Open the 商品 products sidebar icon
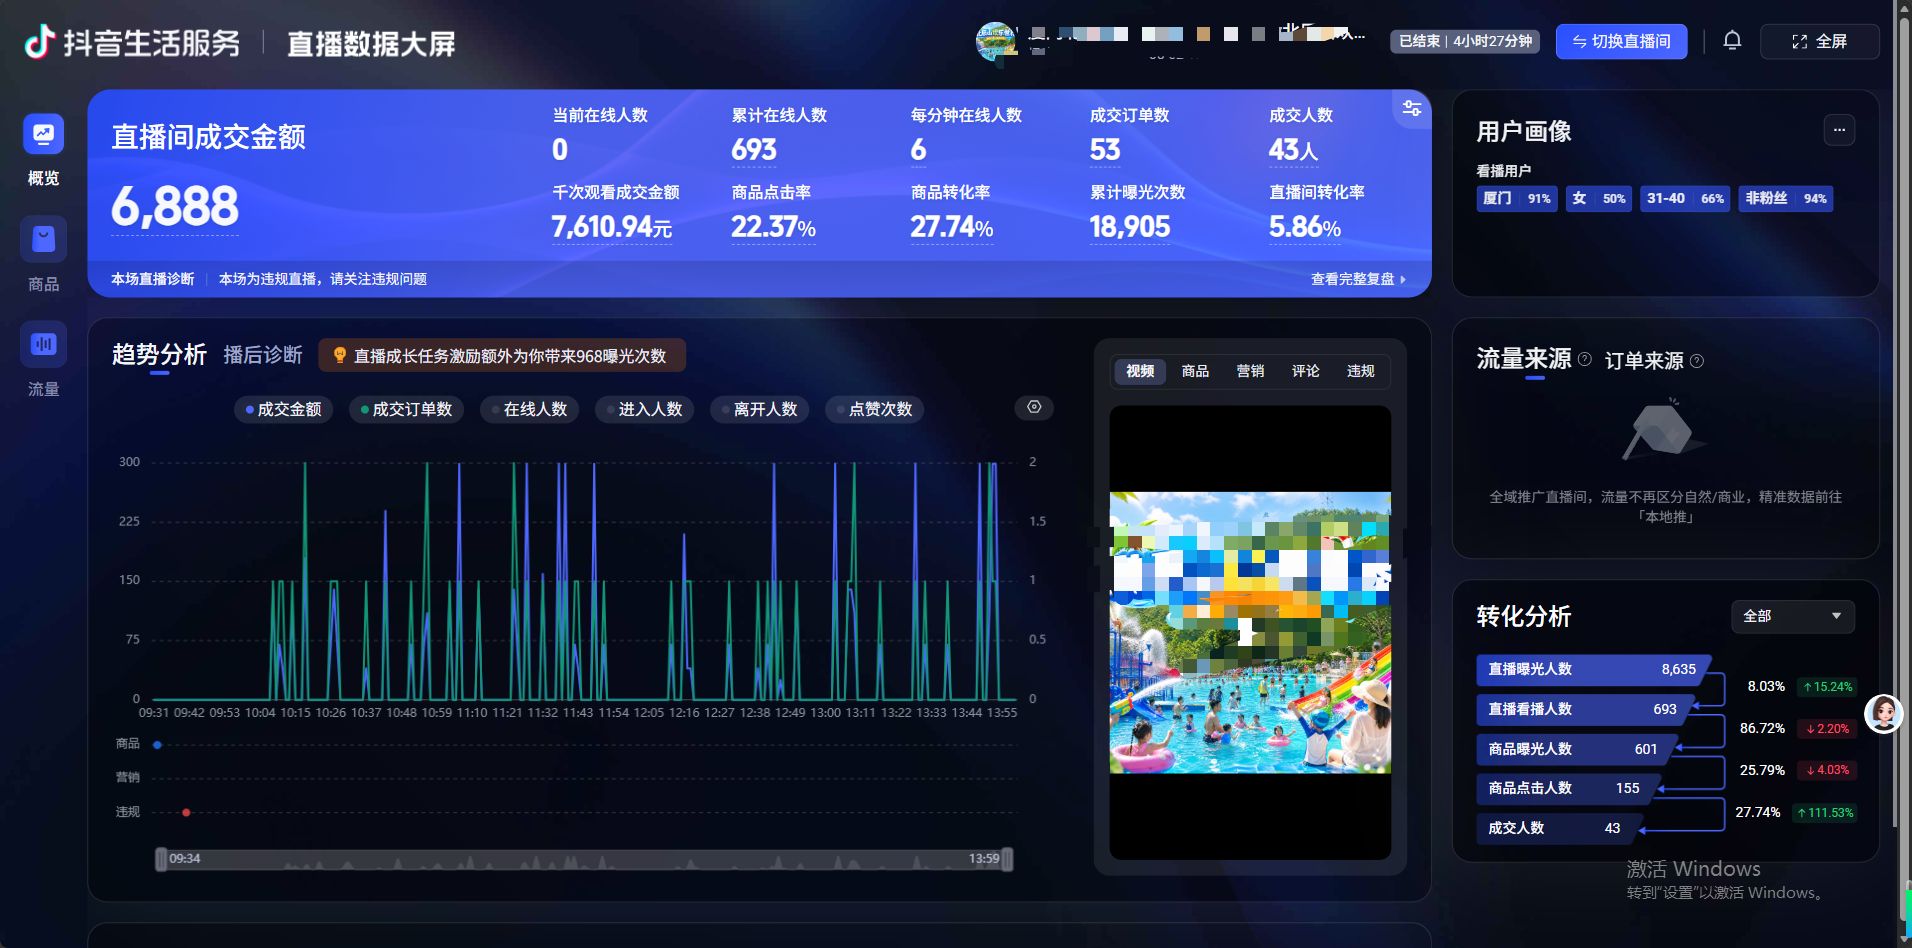The width and height of the screenshot is (1912, 948). (43, 239)
